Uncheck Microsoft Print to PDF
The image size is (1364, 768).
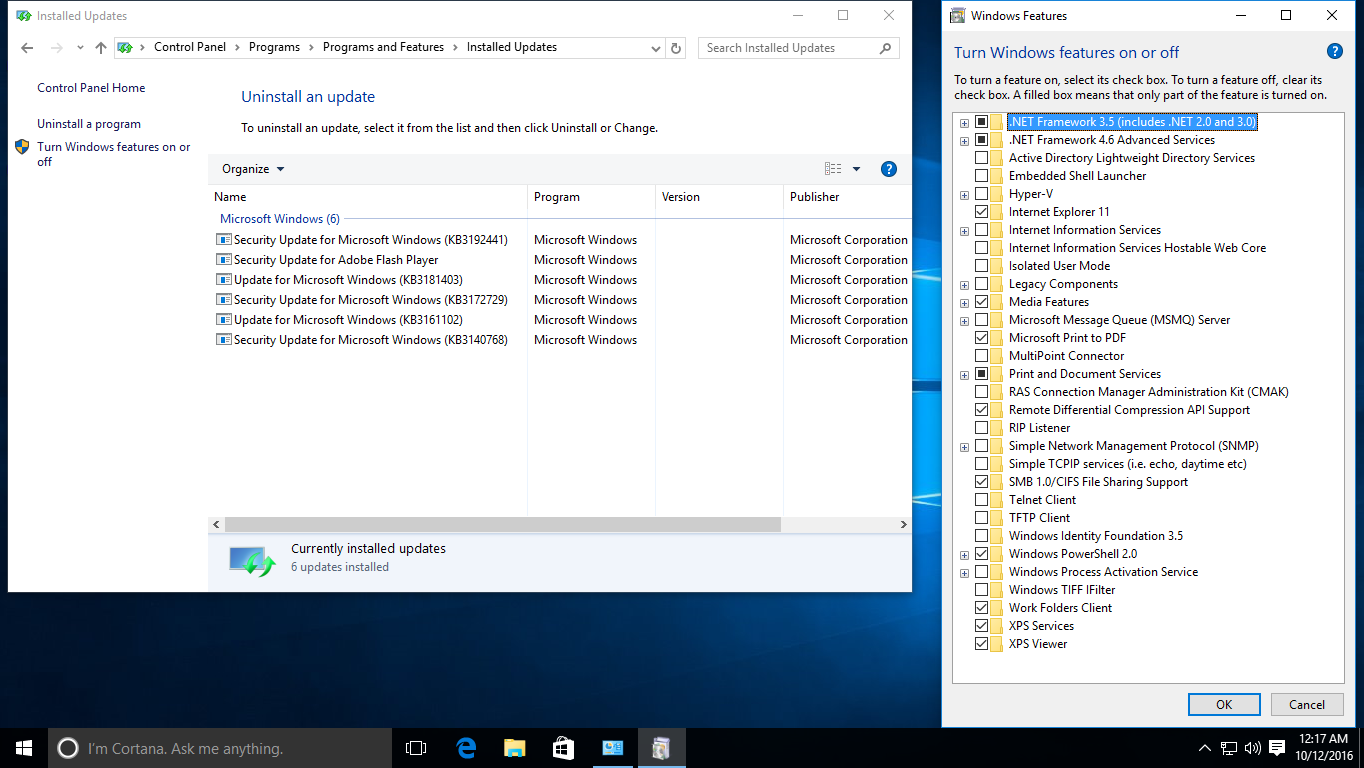[981, 338]
